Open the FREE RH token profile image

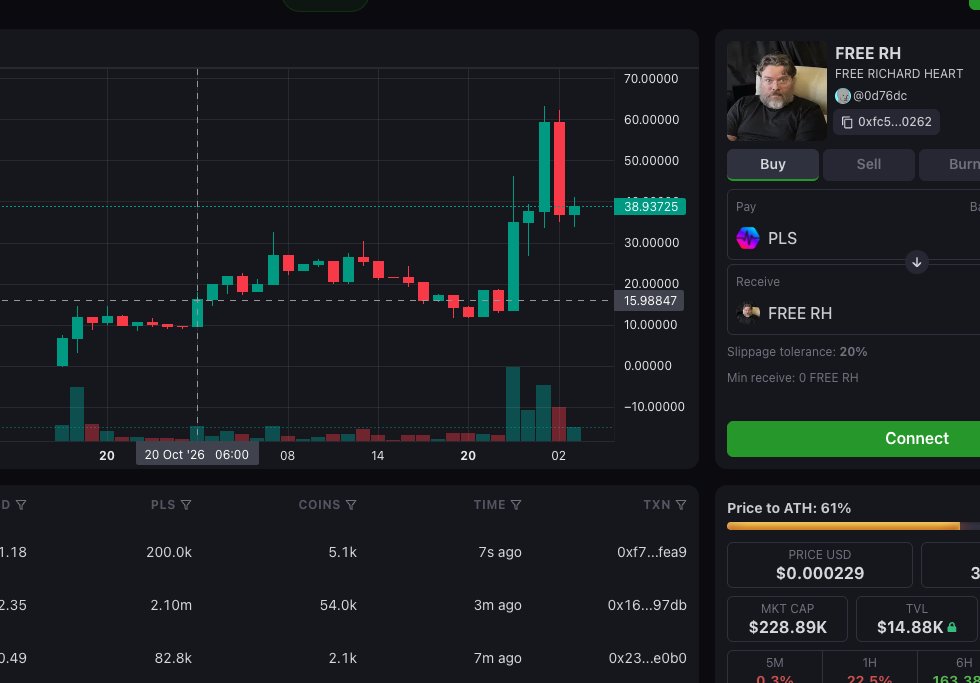(x=777, y=91)
